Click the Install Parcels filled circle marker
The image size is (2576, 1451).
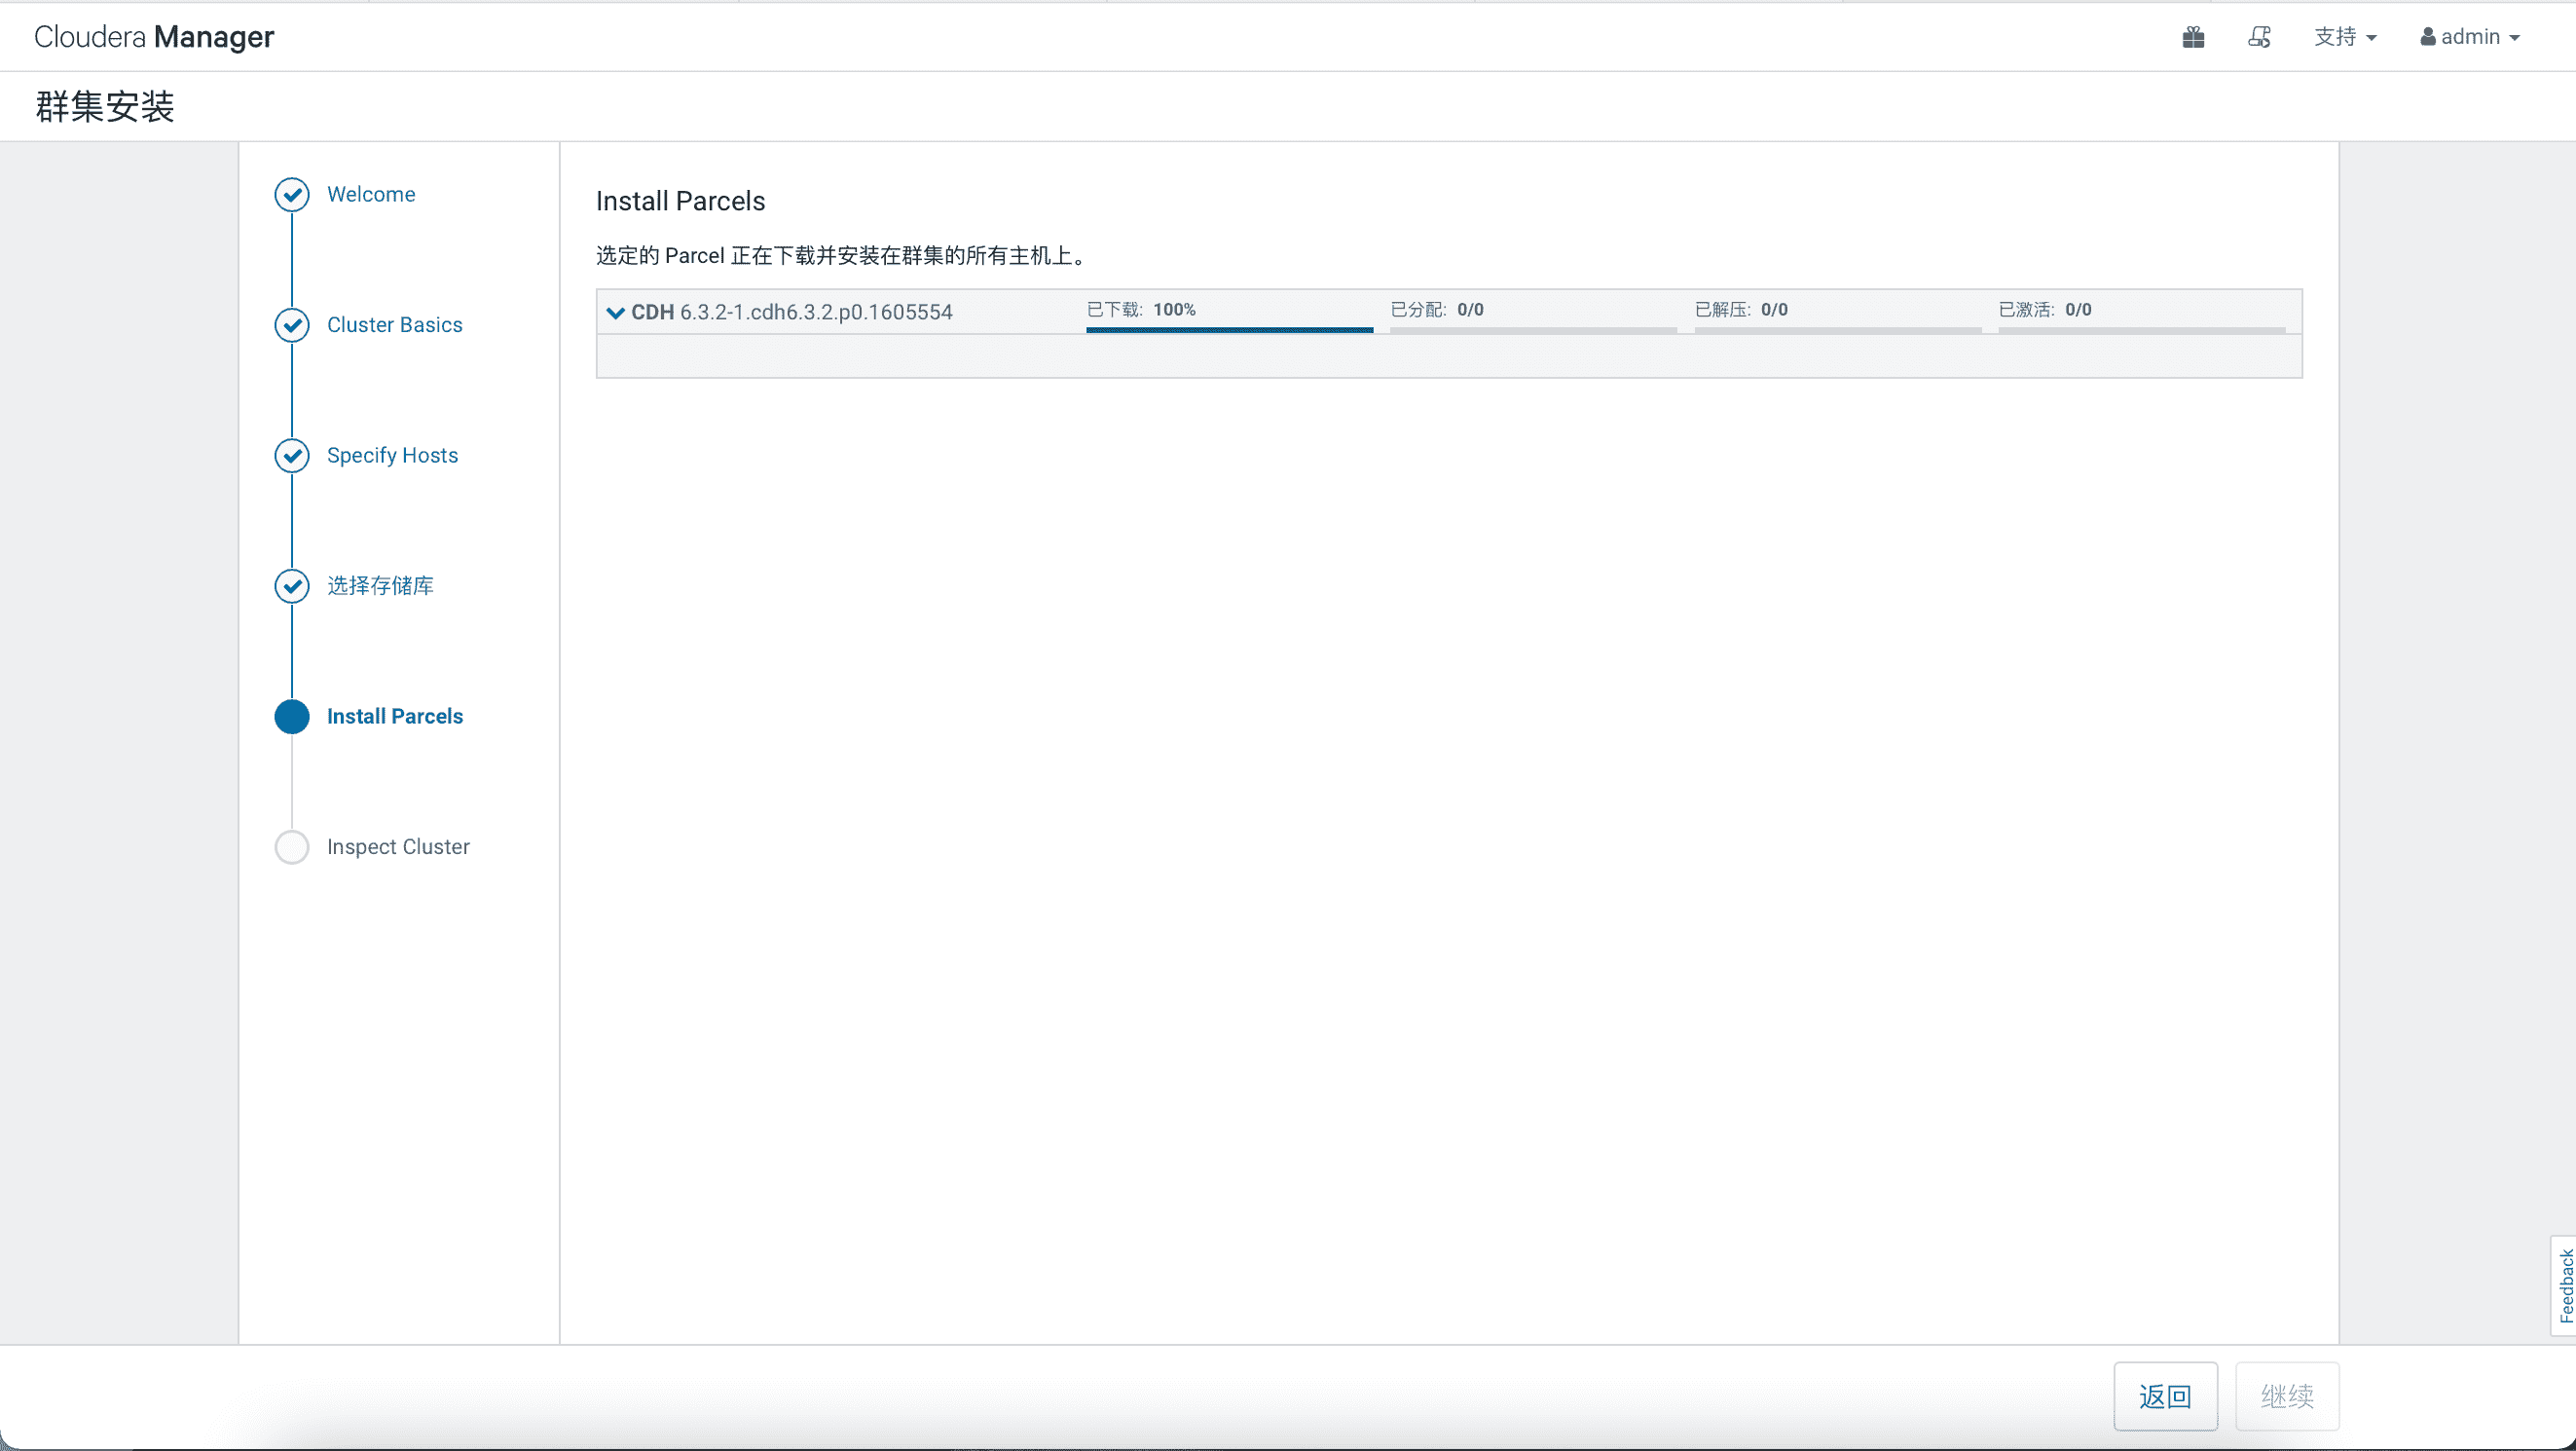pos(292,717)
